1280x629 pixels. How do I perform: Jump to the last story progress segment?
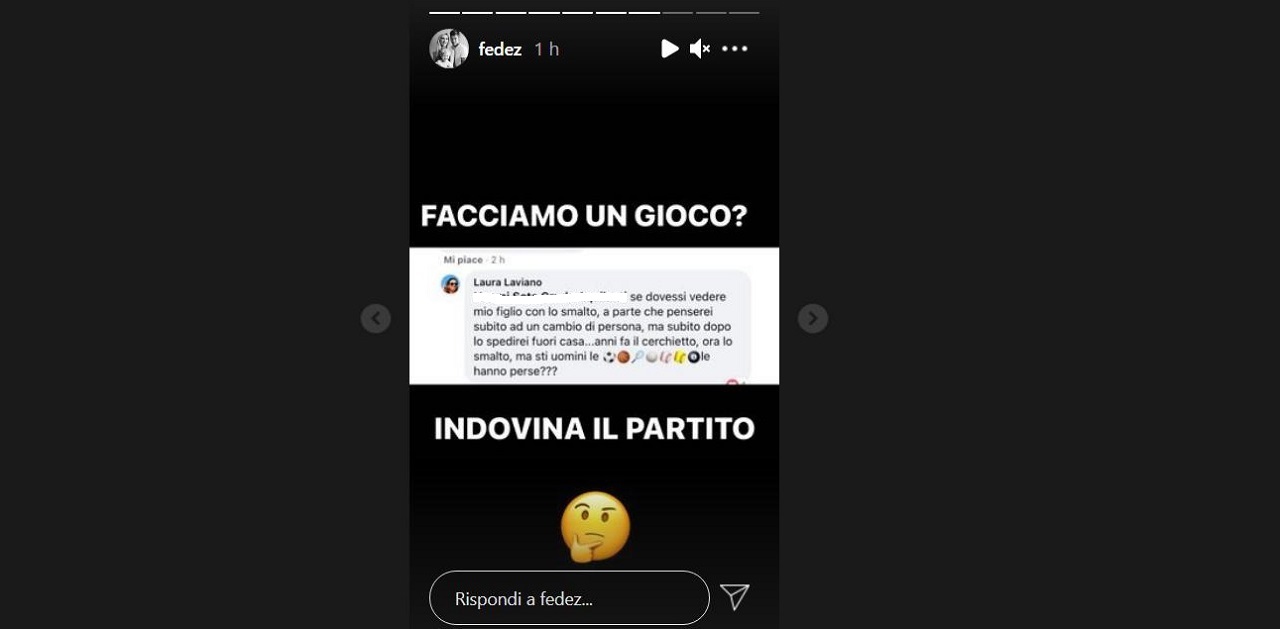pos(744,12)
